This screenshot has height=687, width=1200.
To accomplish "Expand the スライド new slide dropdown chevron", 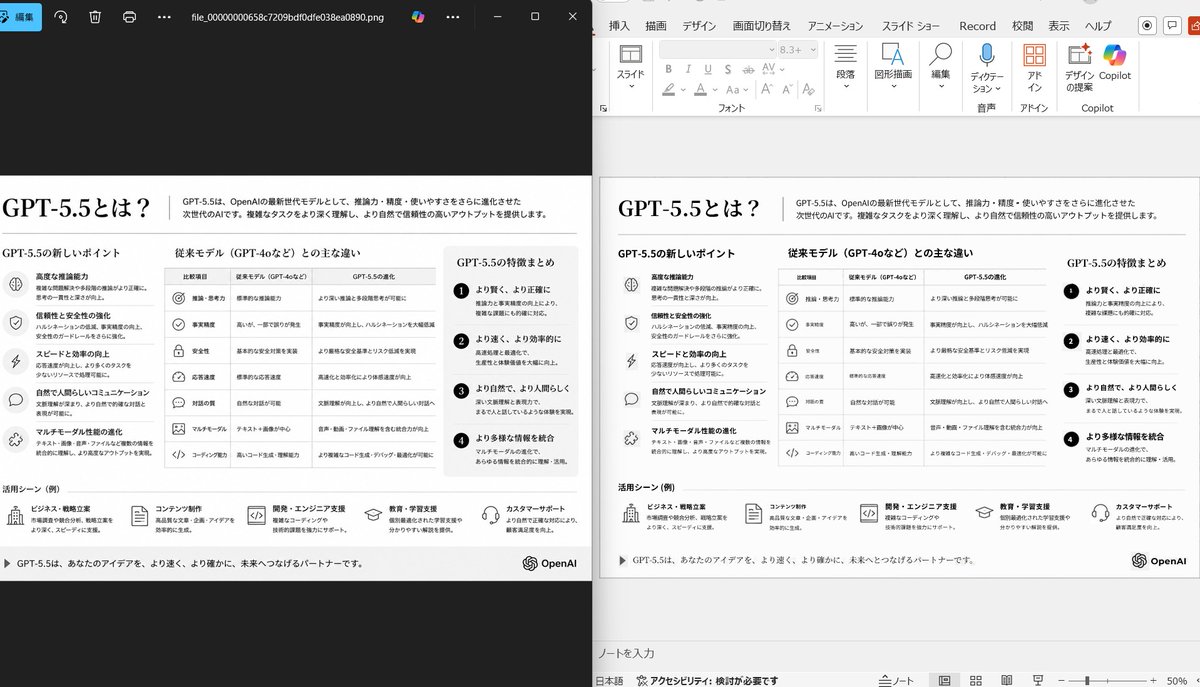I will pyautogui.click(x=632, y=86).
